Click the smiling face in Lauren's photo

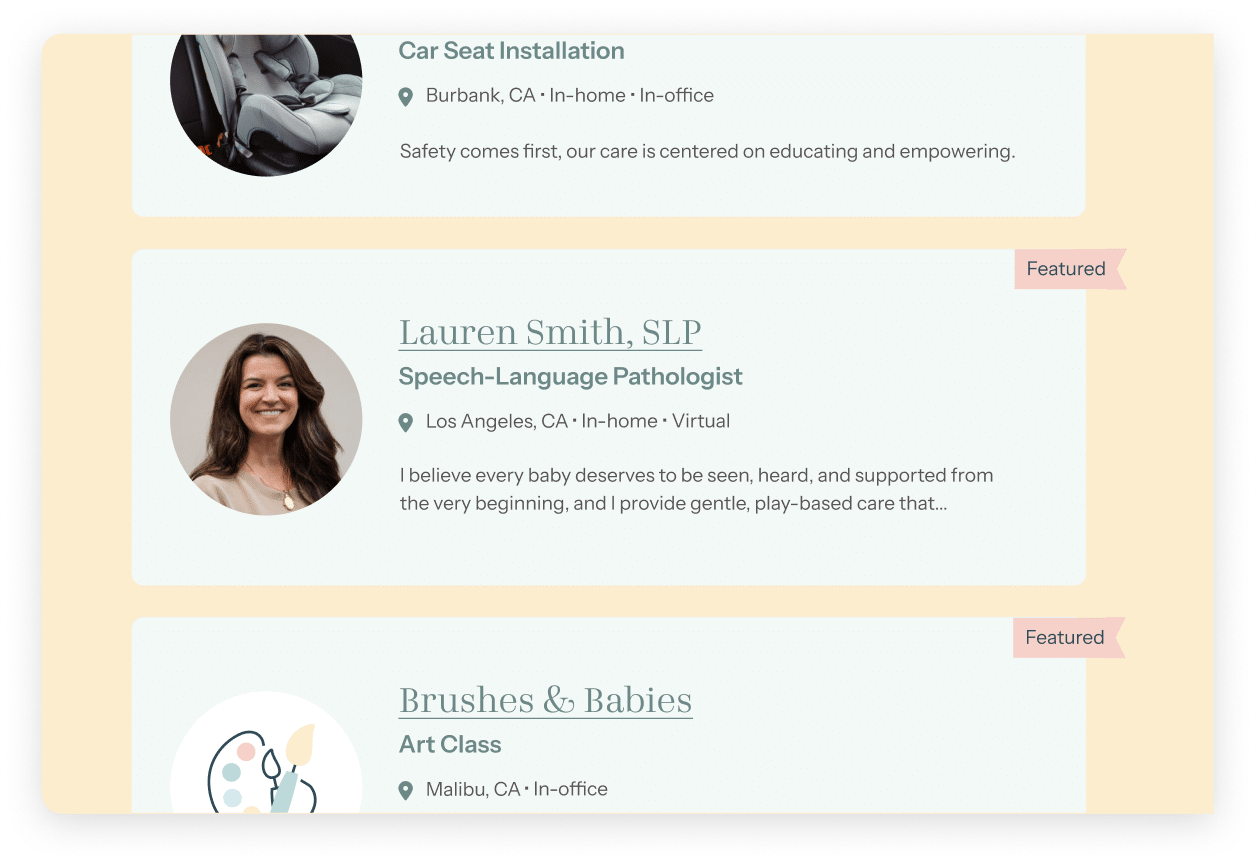tap(268, 397)
